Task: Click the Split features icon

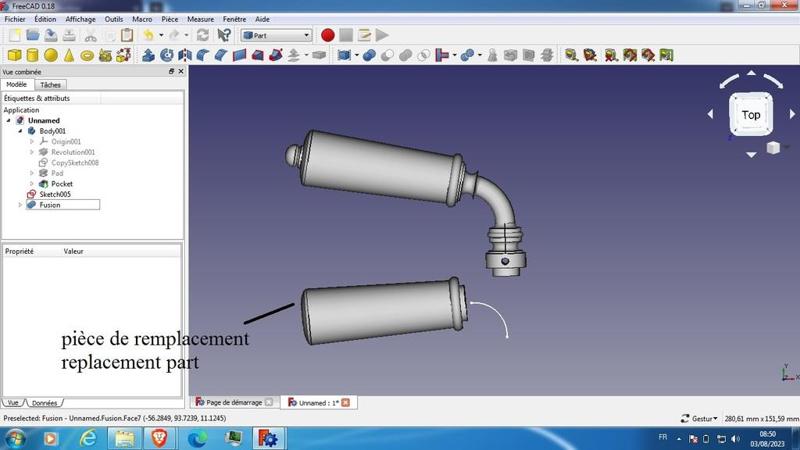Action: click(467, 55)
